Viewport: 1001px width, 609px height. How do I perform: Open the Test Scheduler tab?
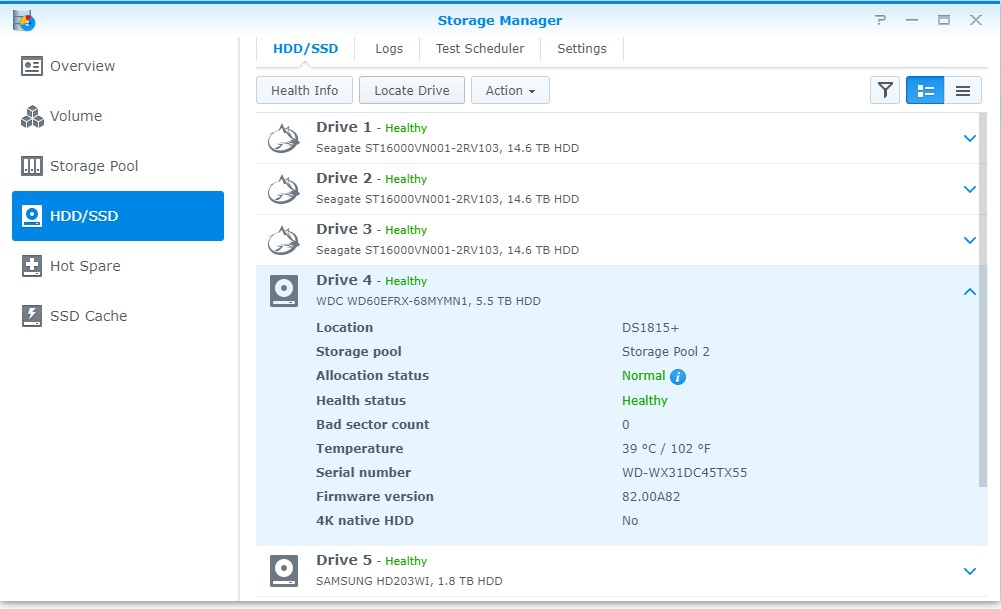pyautogui.click(x=479, y=49)
